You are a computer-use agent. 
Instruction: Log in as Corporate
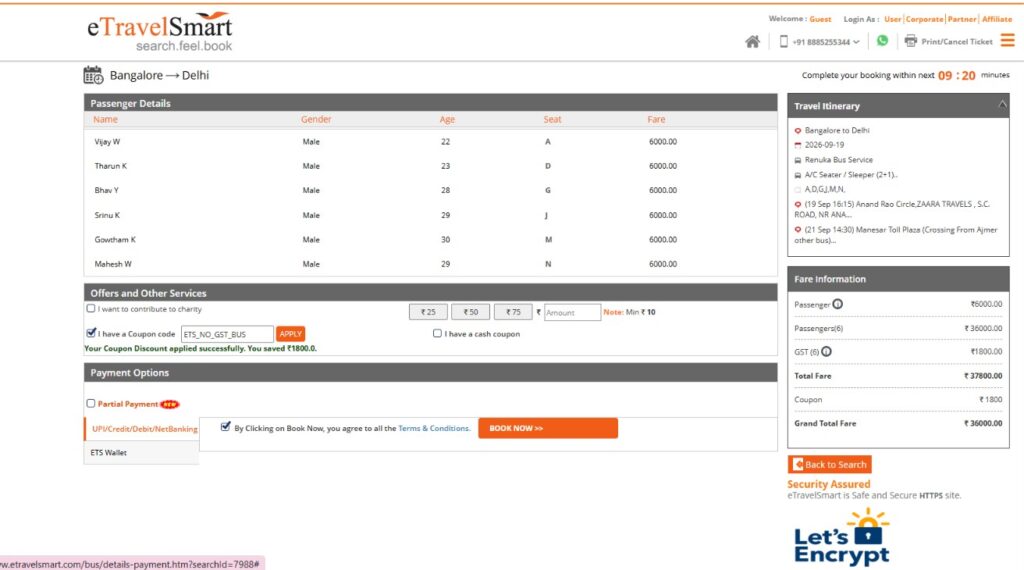925,19
